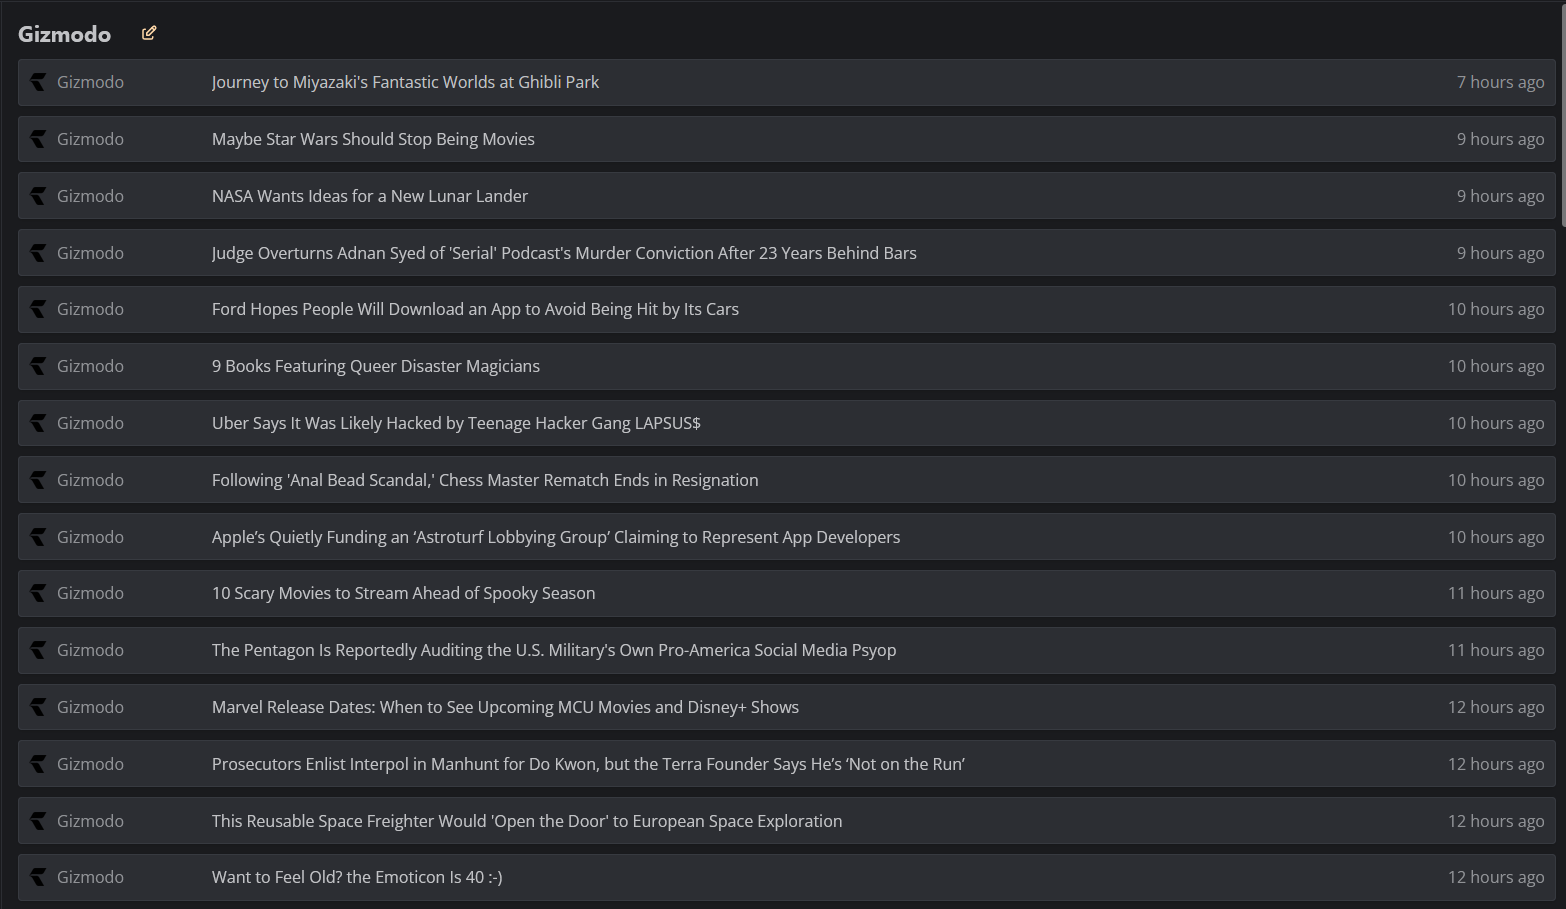This screenshot has width=1566, height=909.
Task: Click the 'Gizmodo' source name on the Star Wars row
Action: 90,139
